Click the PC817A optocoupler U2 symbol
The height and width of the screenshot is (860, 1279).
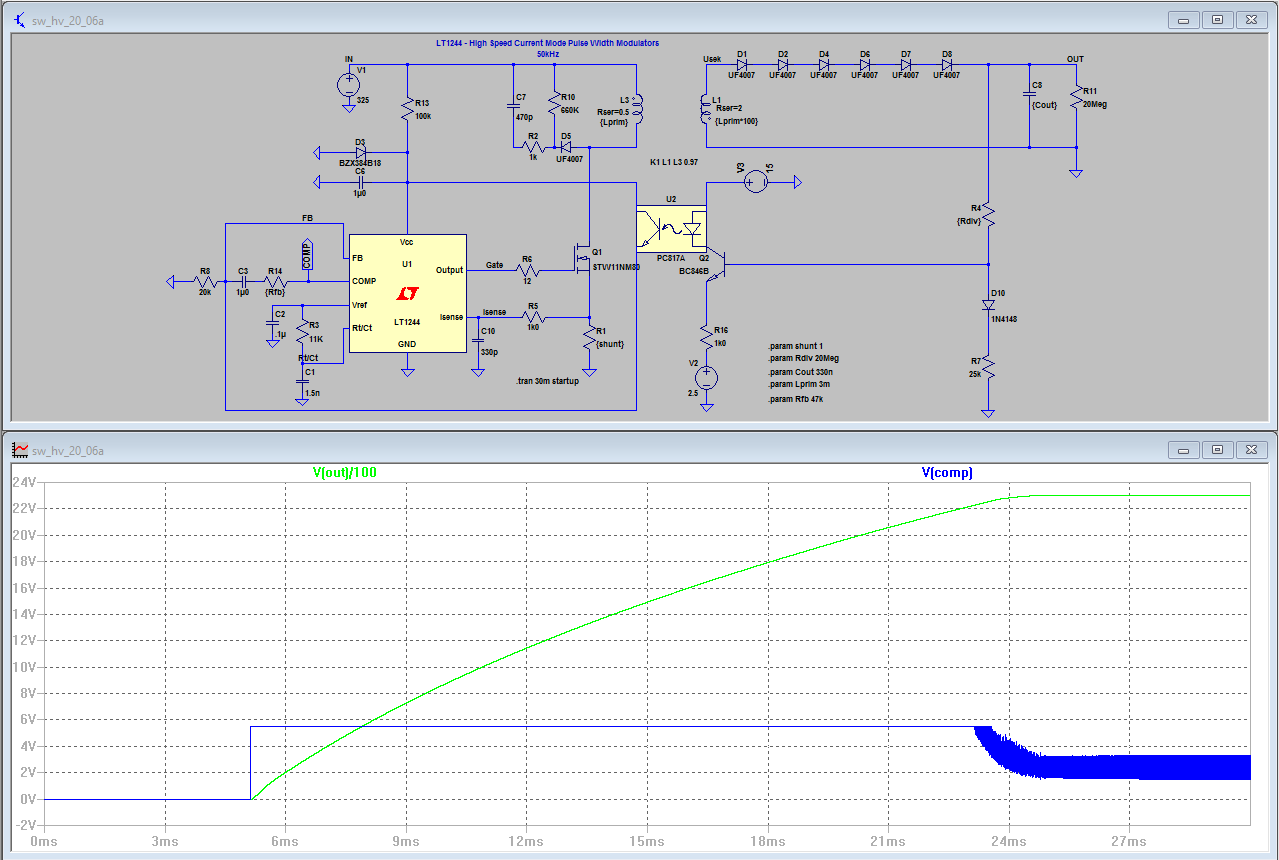[672, 227]
